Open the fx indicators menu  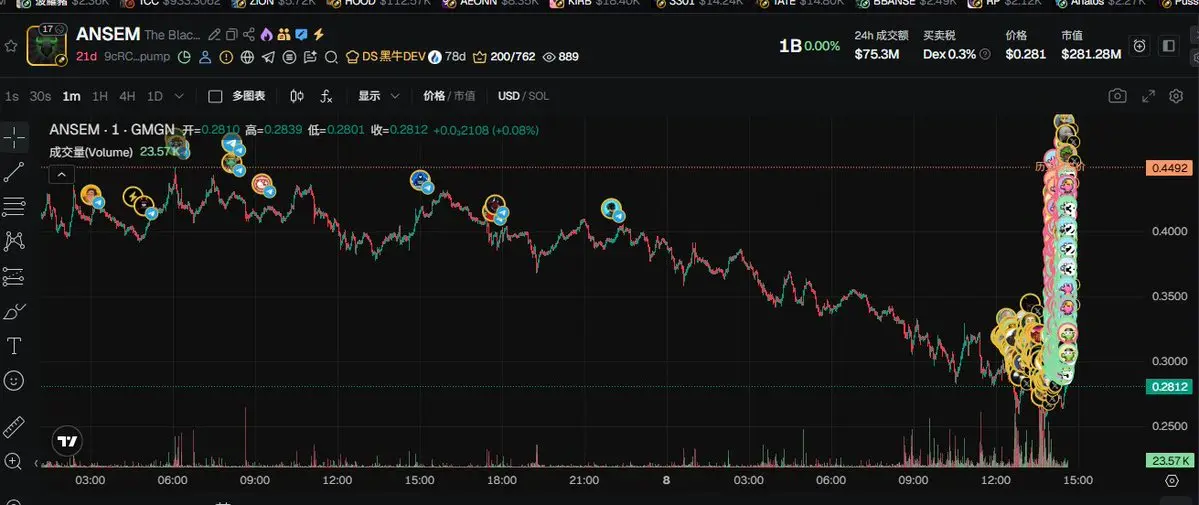coord(326,96)
